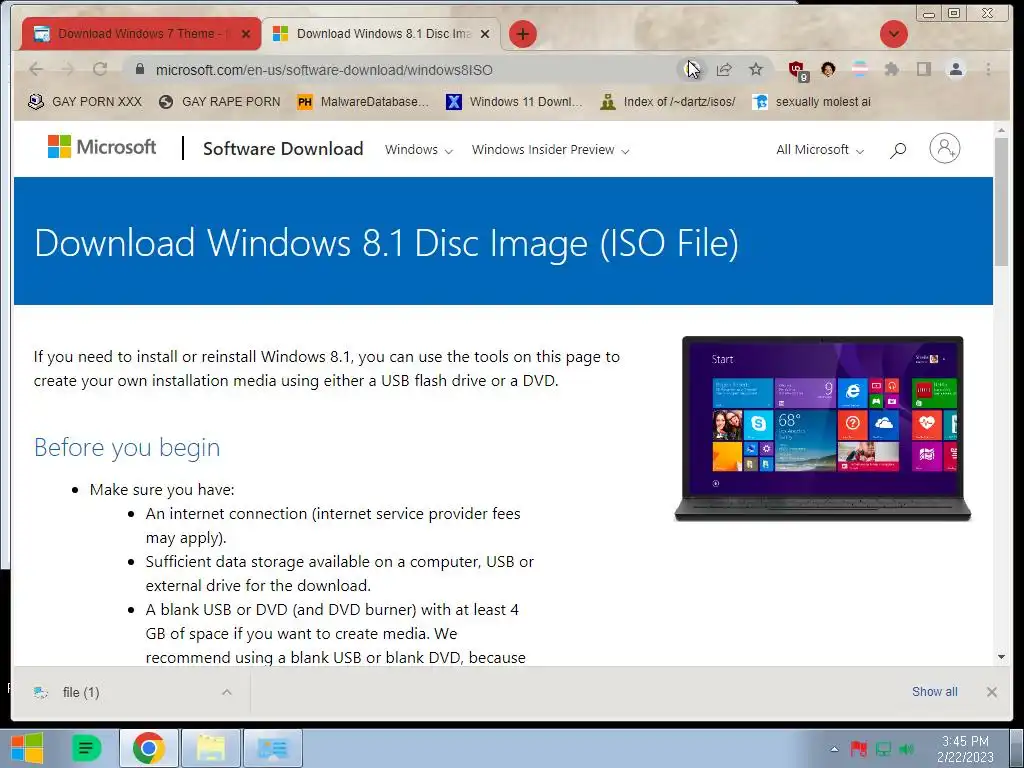Go back to the previous page

(x=36, y=69)
